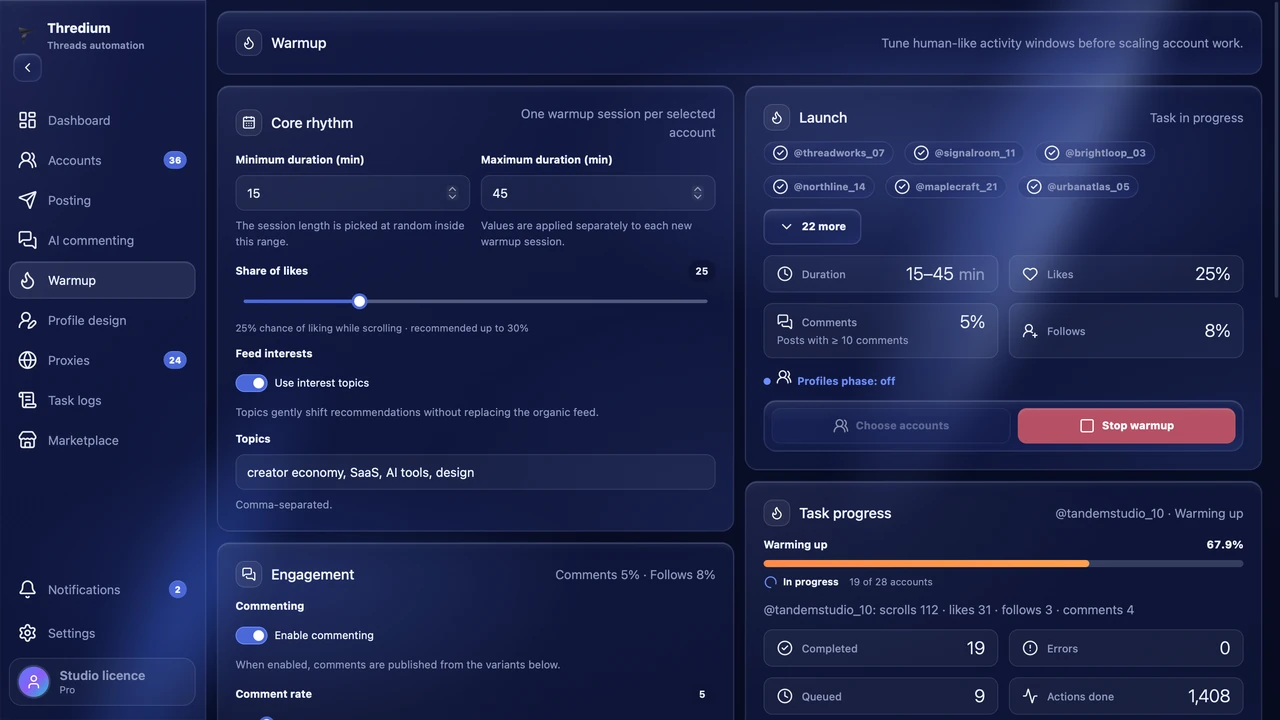
Task: Deselect the @threadworks_07 account chip
Action: (829, 153)
